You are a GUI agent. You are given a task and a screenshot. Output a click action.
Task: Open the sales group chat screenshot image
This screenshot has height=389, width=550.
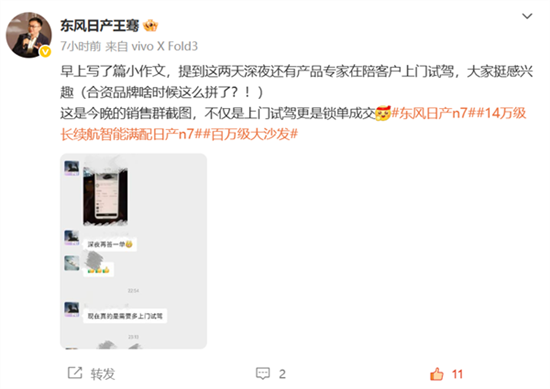133,251
